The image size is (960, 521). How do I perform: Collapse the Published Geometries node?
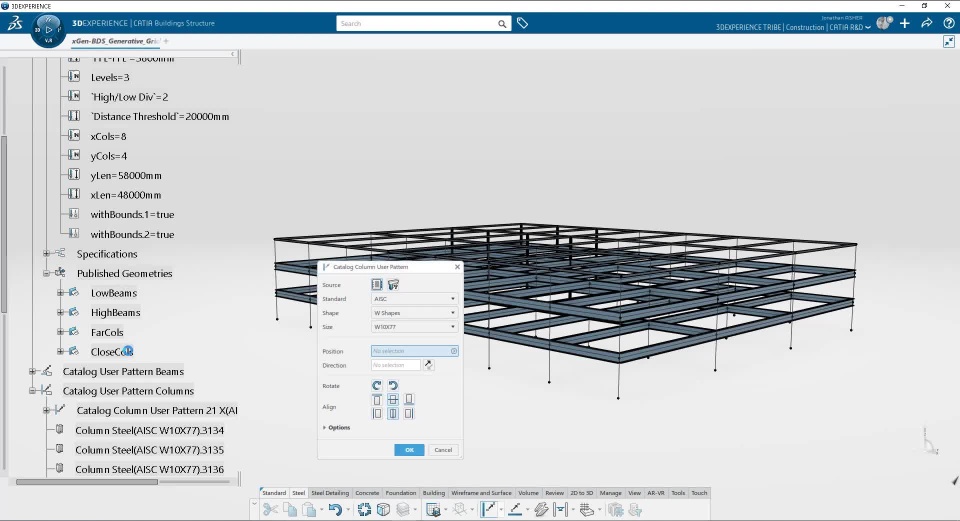(47, 273)
